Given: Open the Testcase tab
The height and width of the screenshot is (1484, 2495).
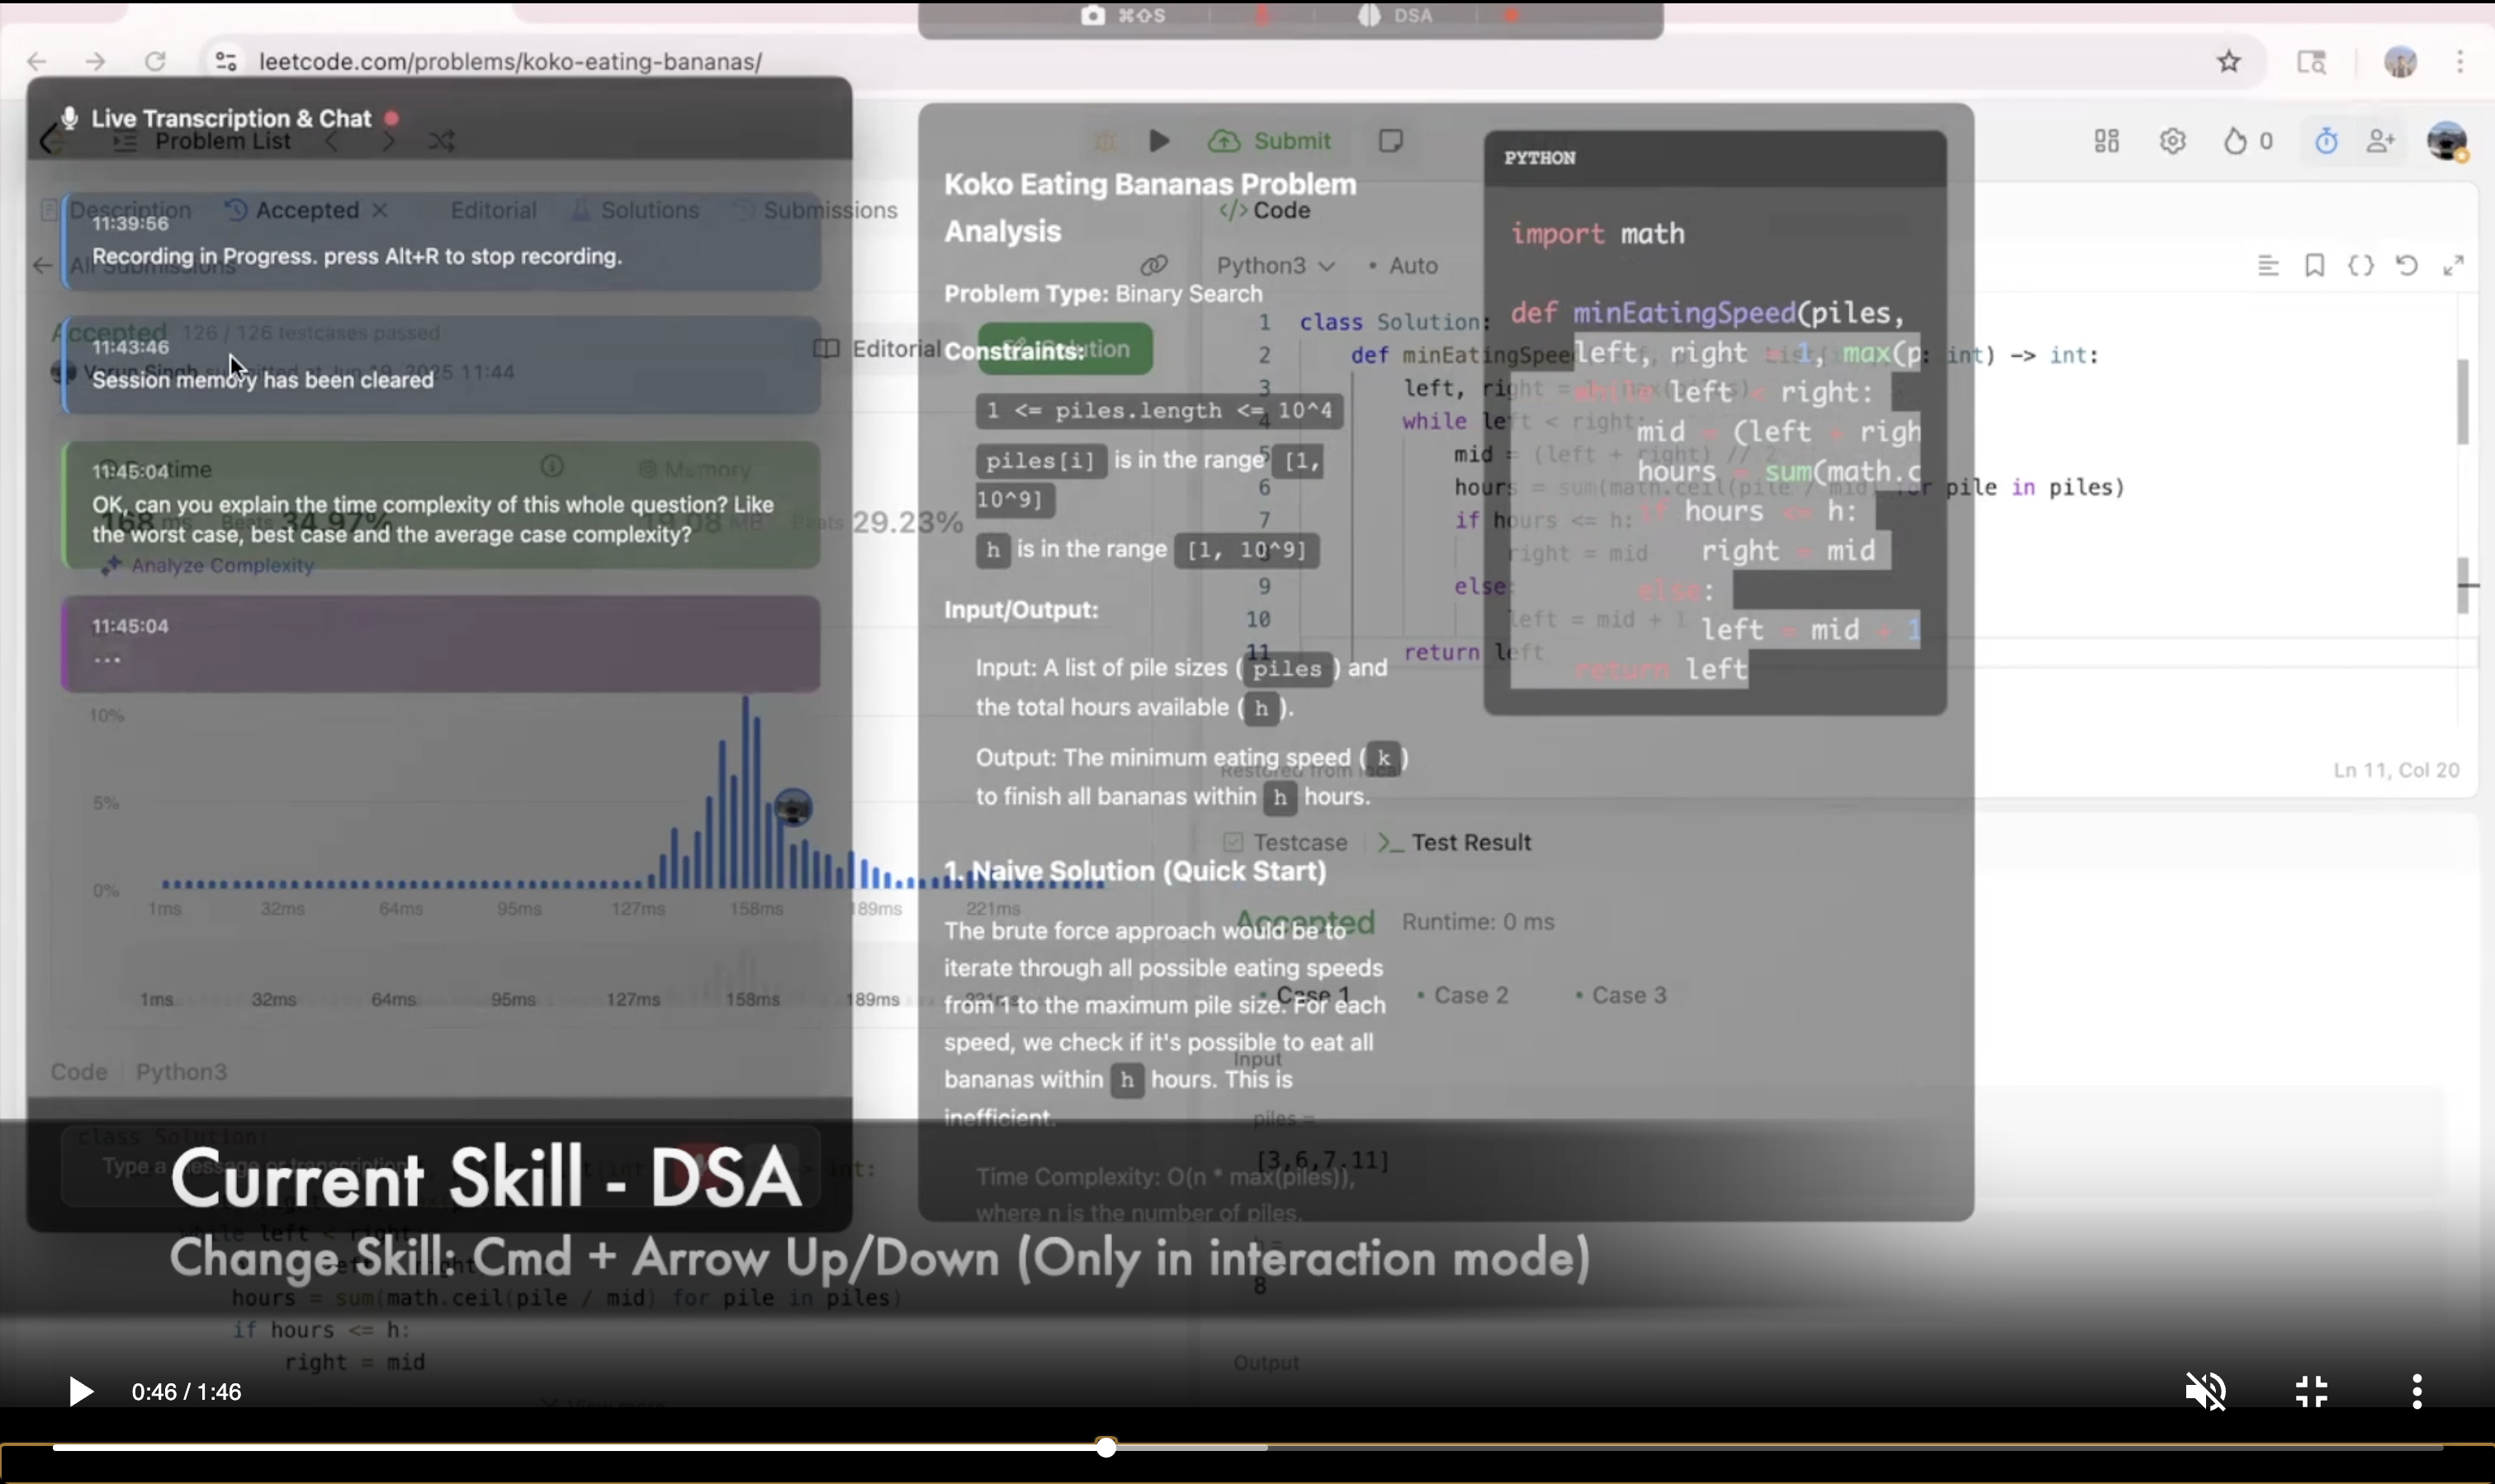Looking at the screenshot, I should click(1287, 843).
